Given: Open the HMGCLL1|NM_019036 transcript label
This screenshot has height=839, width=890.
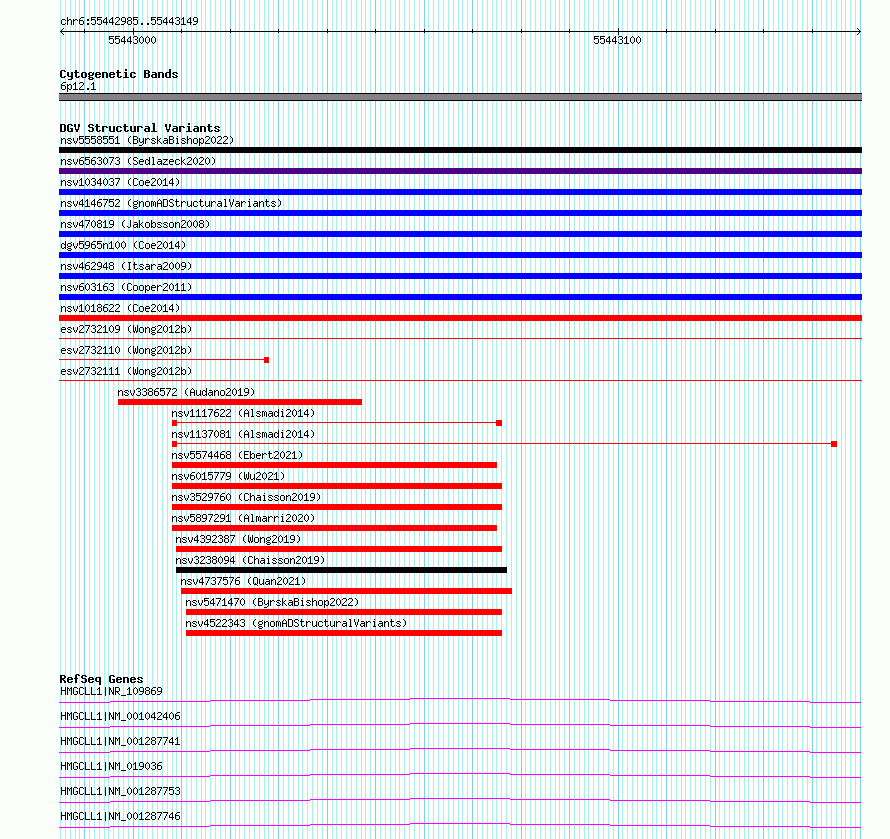Looking at the screenshot, I should 111,766.
